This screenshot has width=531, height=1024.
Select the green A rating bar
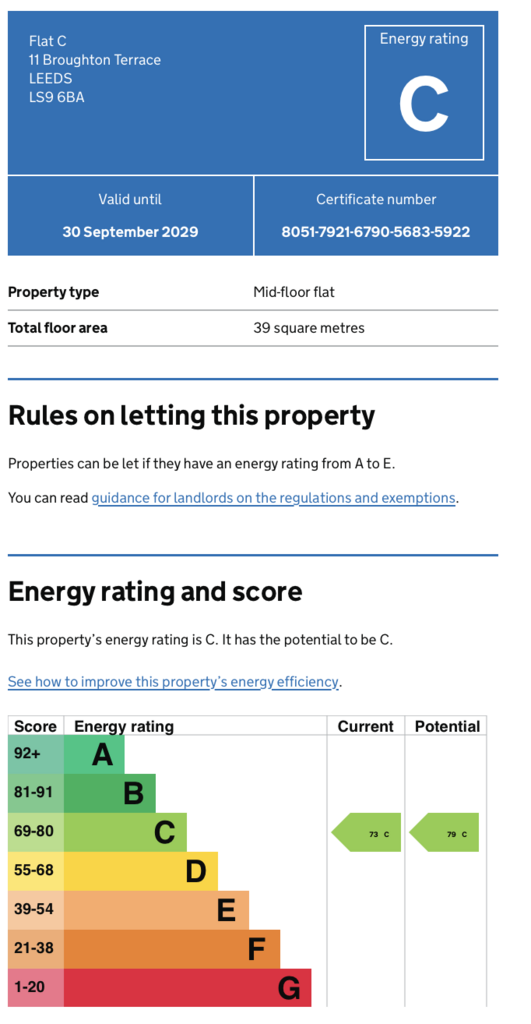coord(94,755)
